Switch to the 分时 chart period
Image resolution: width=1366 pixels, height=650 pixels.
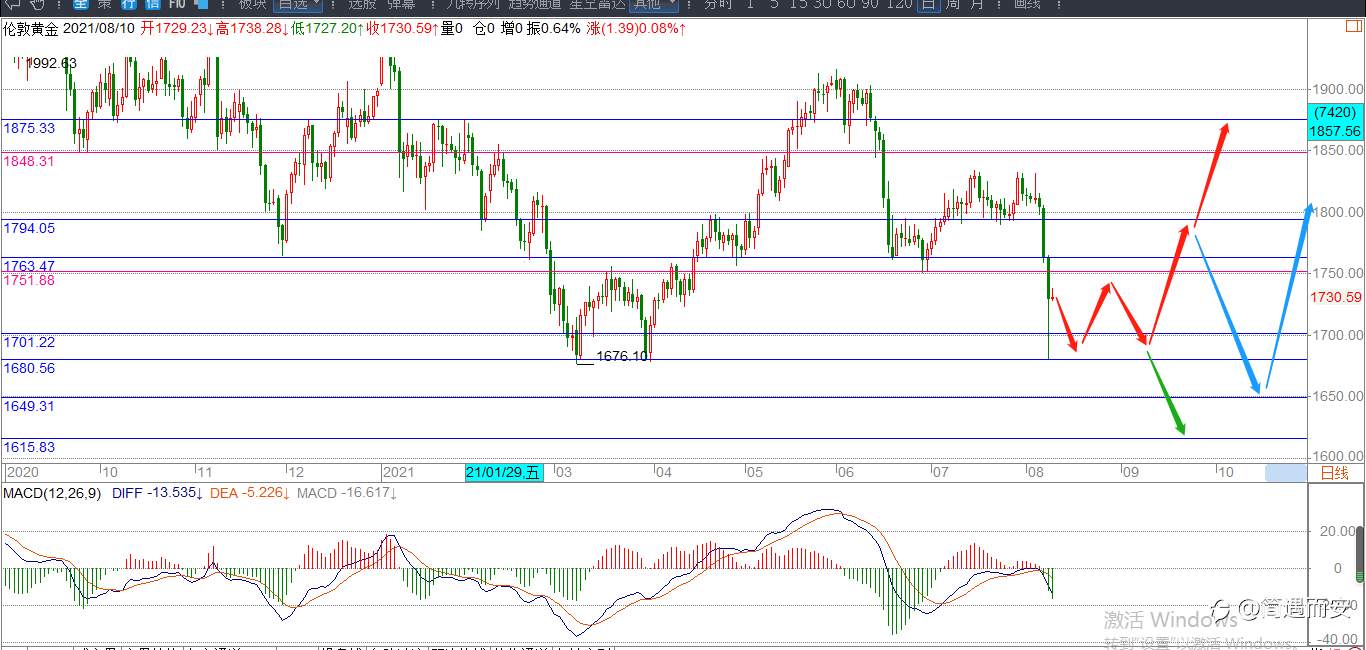(718, 4)
